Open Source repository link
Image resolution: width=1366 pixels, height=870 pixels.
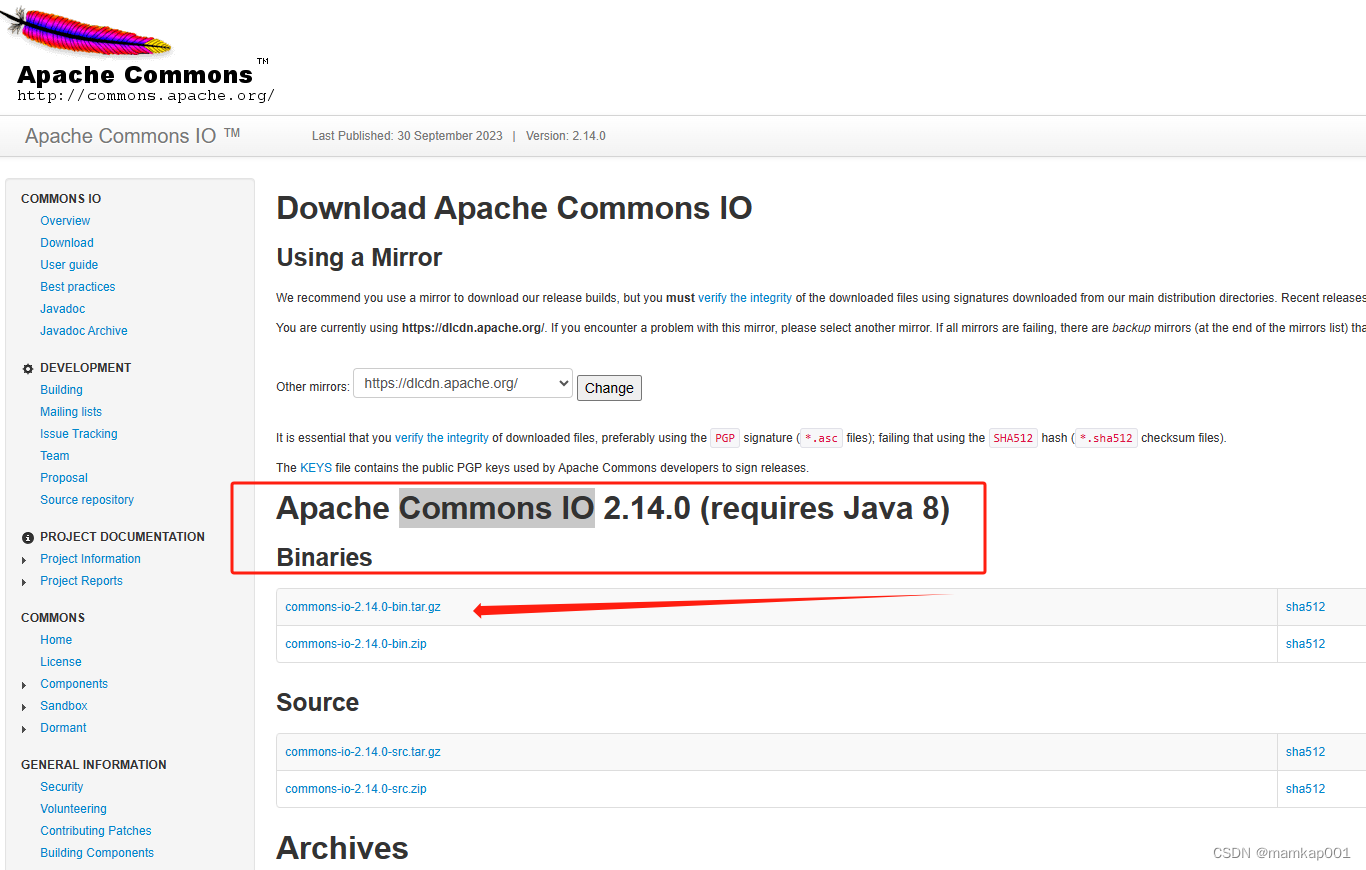coord(87,500)
